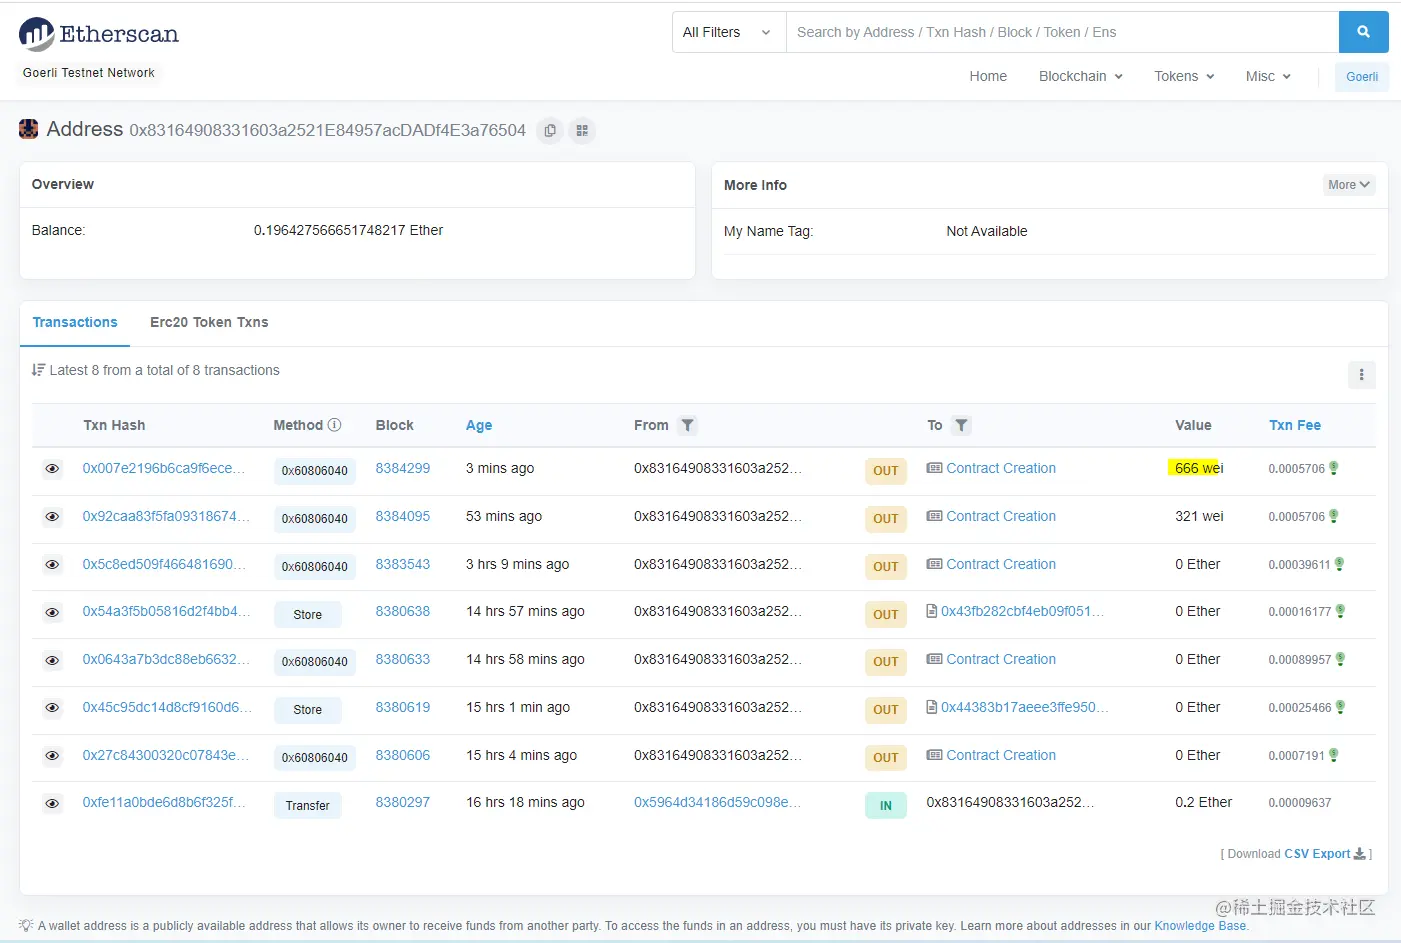The height and width of the screenshot is (943, 1401).
Task: Click Contract Creation icon in block 8384299 row
Action: pos(934,468)
